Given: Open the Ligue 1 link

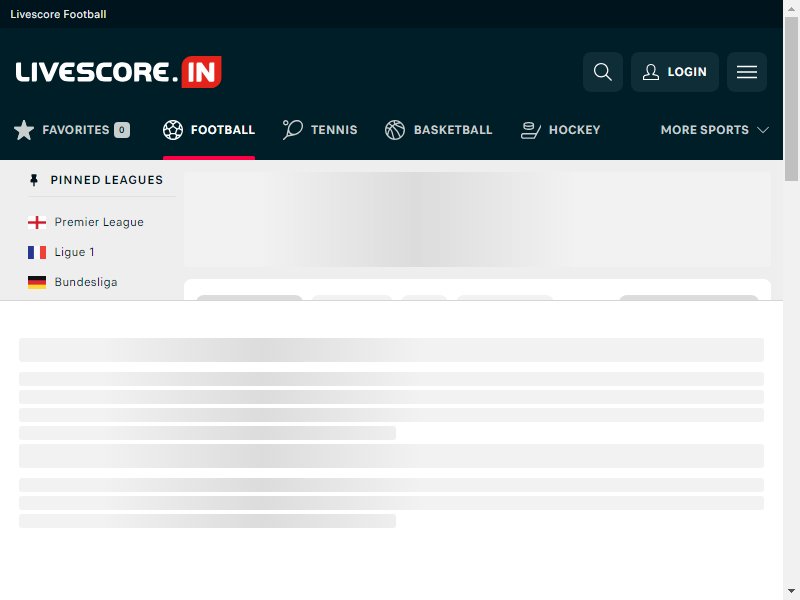Looking at the screenshot, I should click(74, 252).
